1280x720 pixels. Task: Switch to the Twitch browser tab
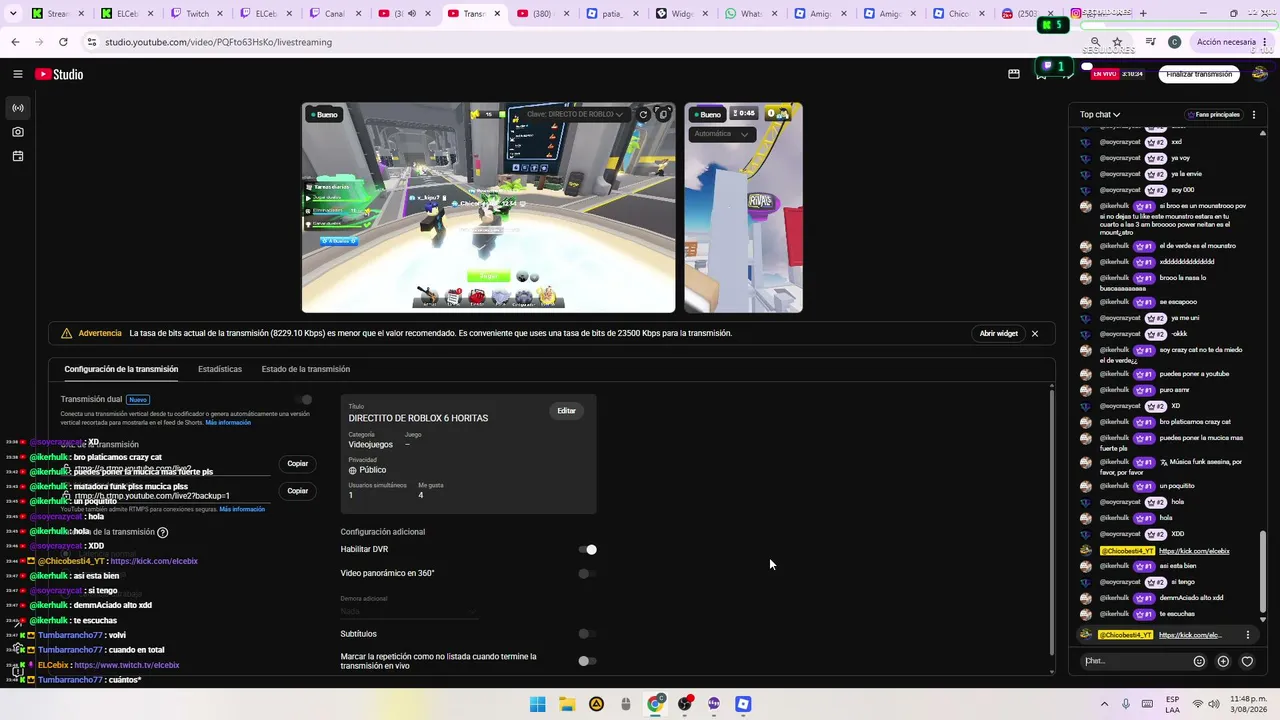point(197,14)
